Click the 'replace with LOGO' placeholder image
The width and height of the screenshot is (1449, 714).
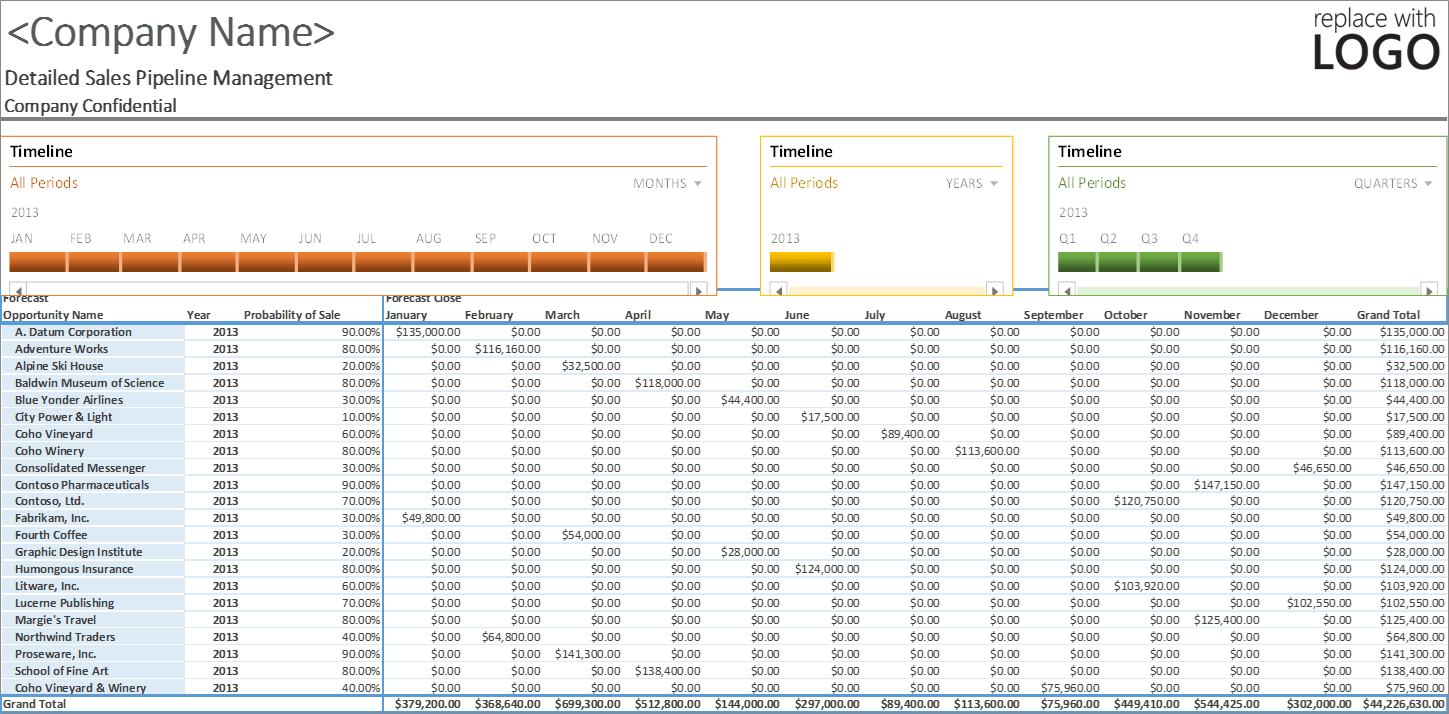[1376, 40]
